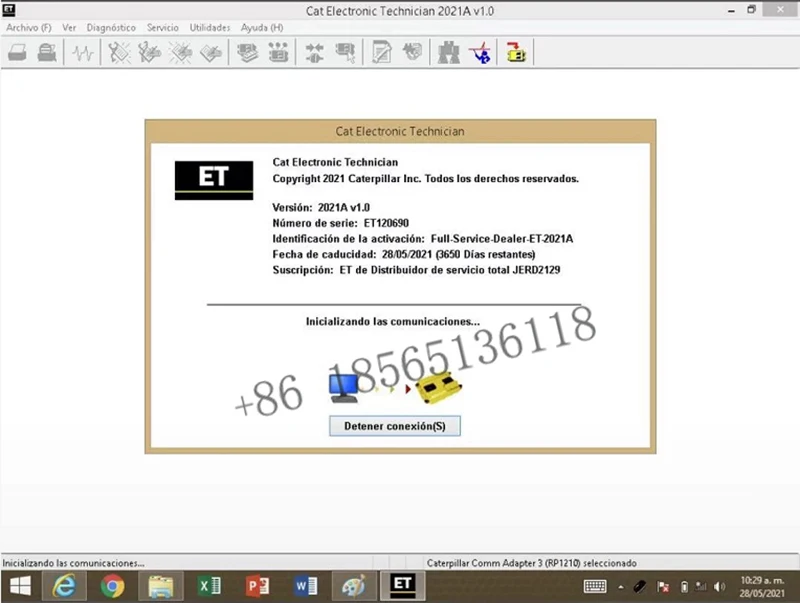Viewport: 800px width, 603px height.
Task: Click the fourth diagnostic clipboard icon
Action: 211,53
